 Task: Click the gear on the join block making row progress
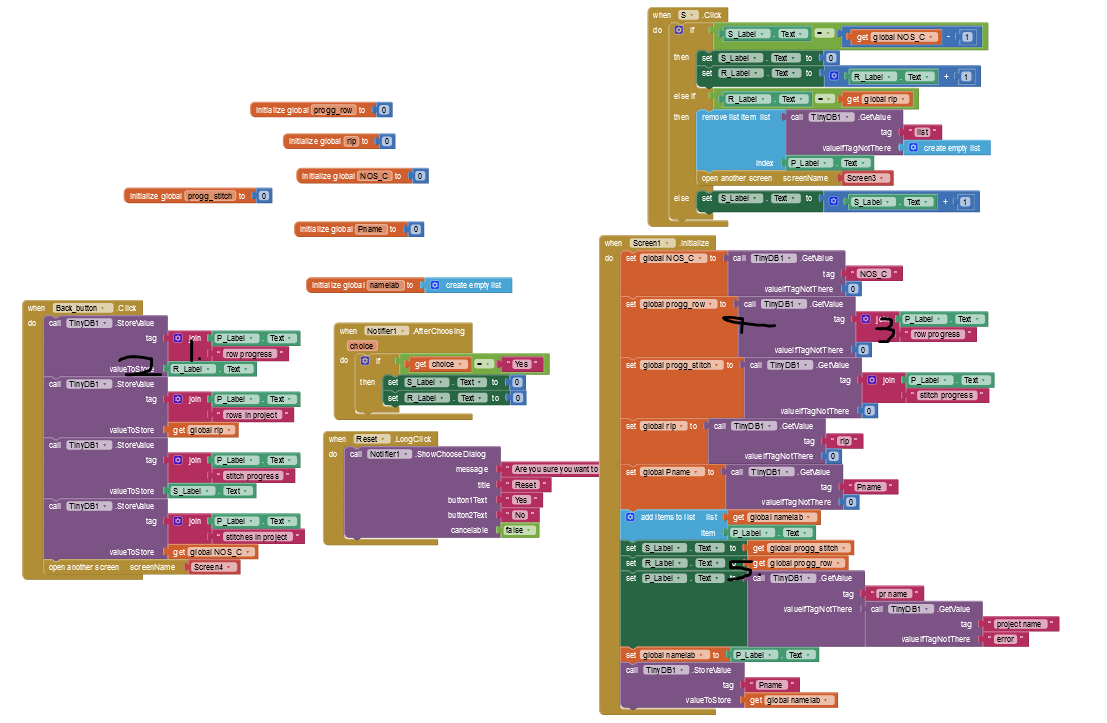pos(177,338)
